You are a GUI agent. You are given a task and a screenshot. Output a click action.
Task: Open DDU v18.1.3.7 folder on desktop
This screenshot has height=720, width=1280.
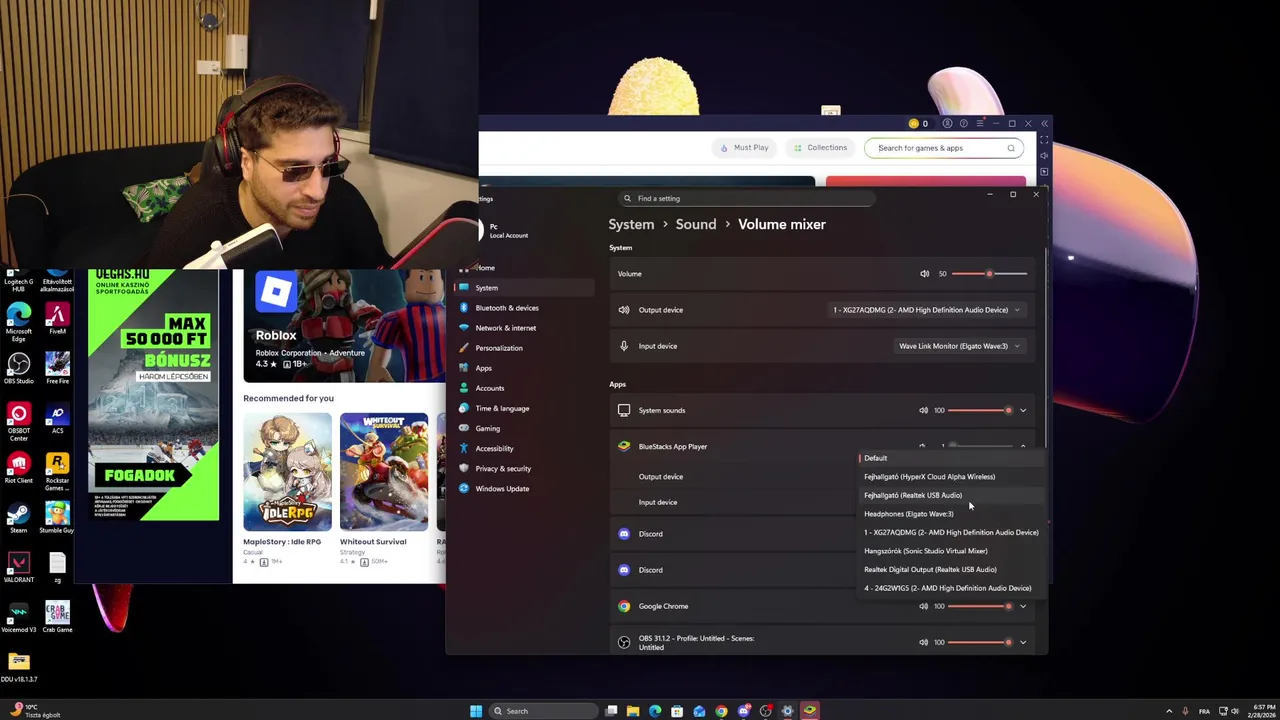18,667
